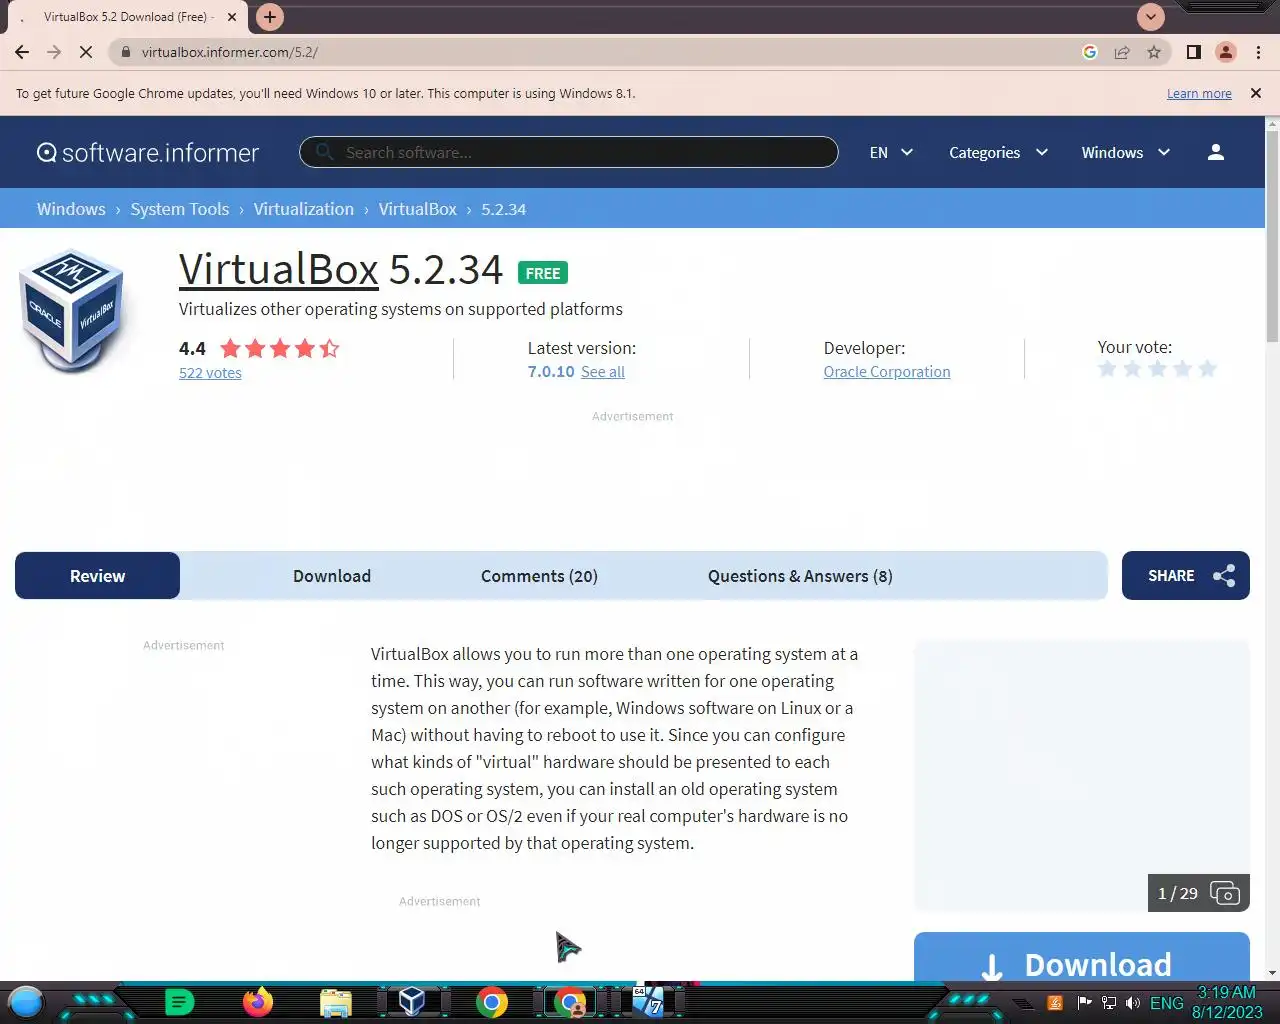
Task: Open Chrome profile avatar
Action: coord(1226,52)
